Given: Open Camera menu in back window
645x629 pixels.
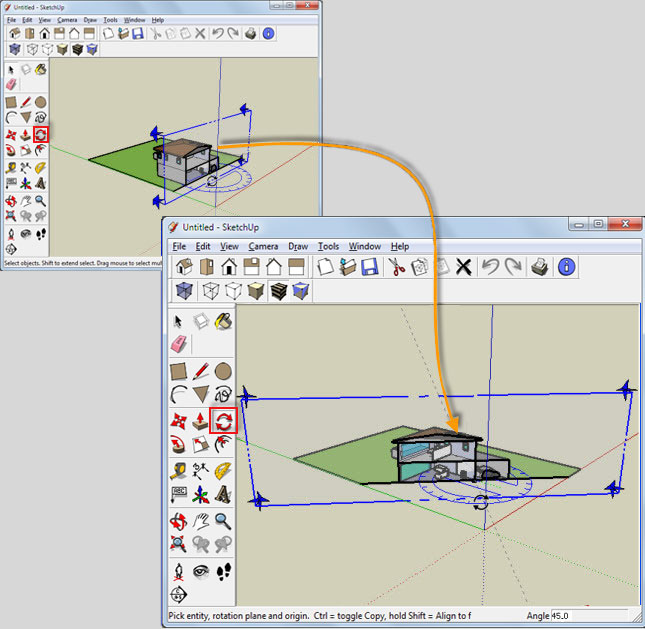Looking at the screenshot, I should [x=67, y=20].
